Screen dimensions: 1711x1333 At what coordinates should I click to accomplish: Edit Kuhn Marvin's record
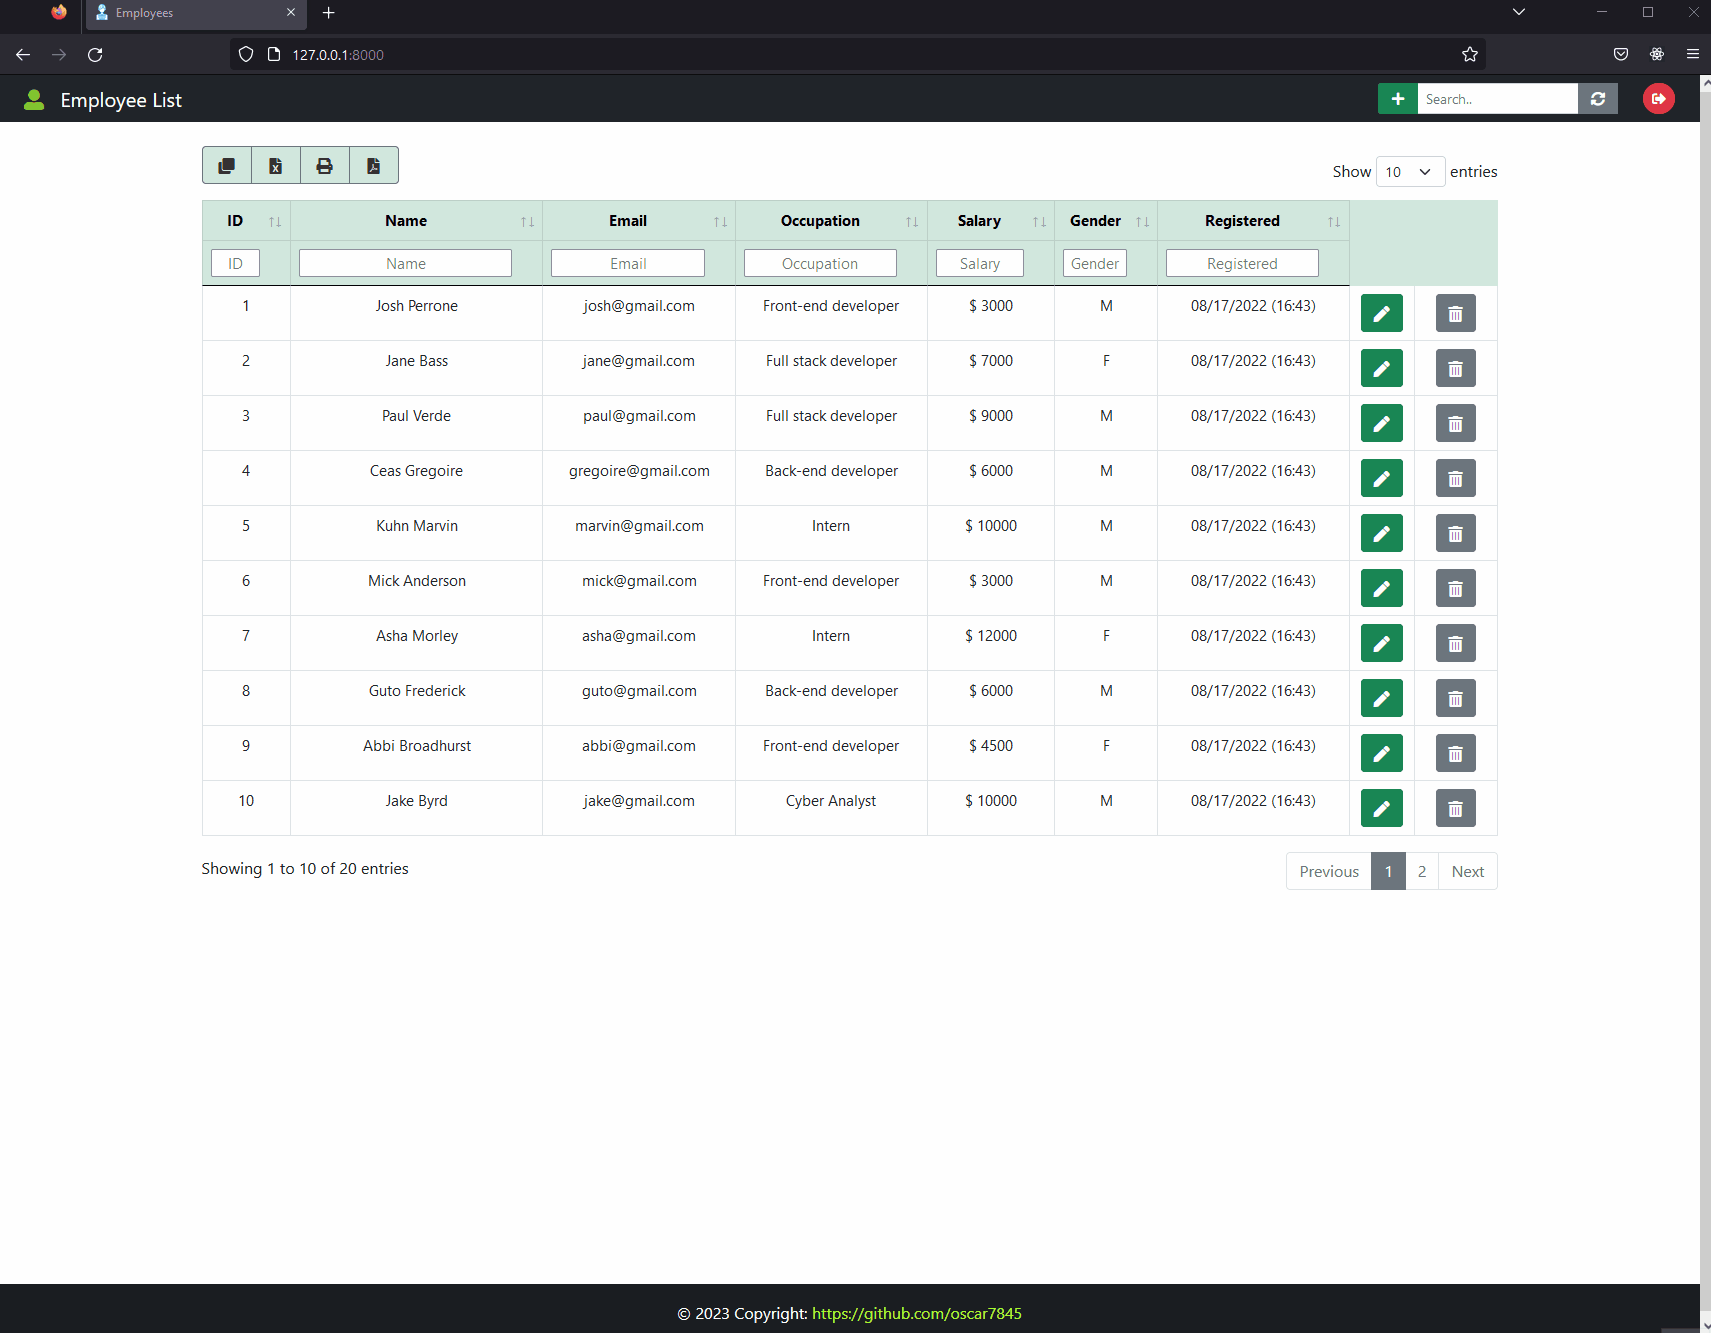click(x=1381, y=533)
